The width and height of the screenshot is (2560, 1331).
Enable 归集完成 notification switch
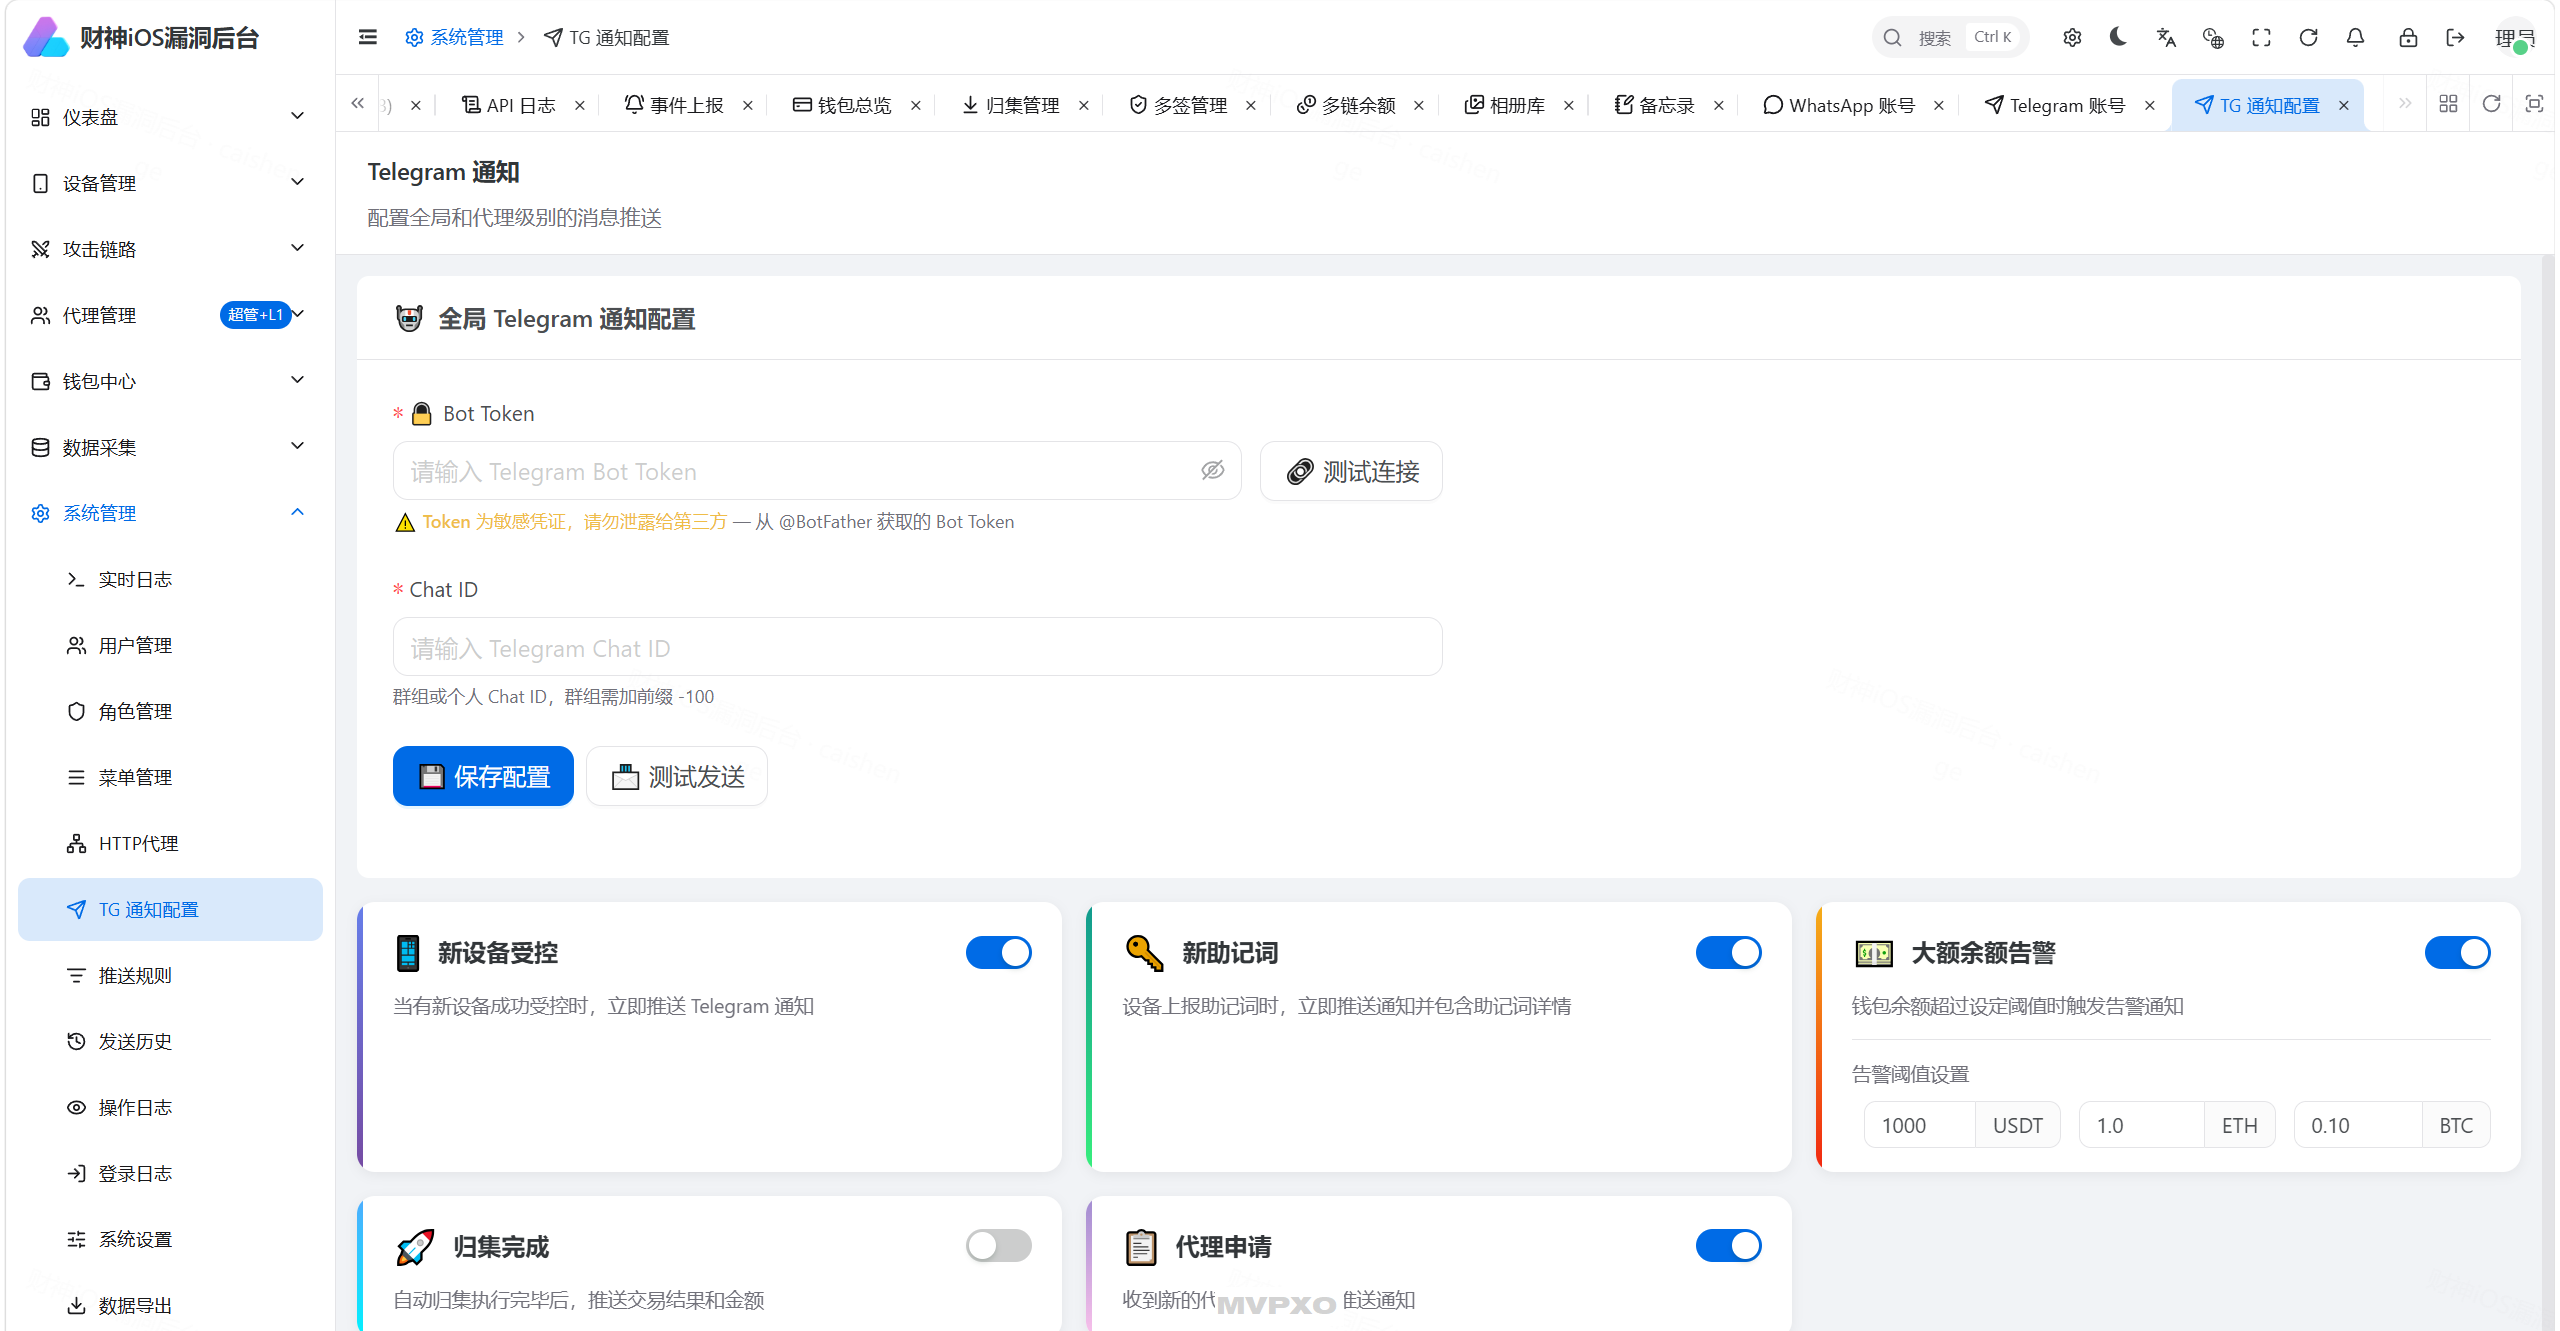[x=998, y=1245]
